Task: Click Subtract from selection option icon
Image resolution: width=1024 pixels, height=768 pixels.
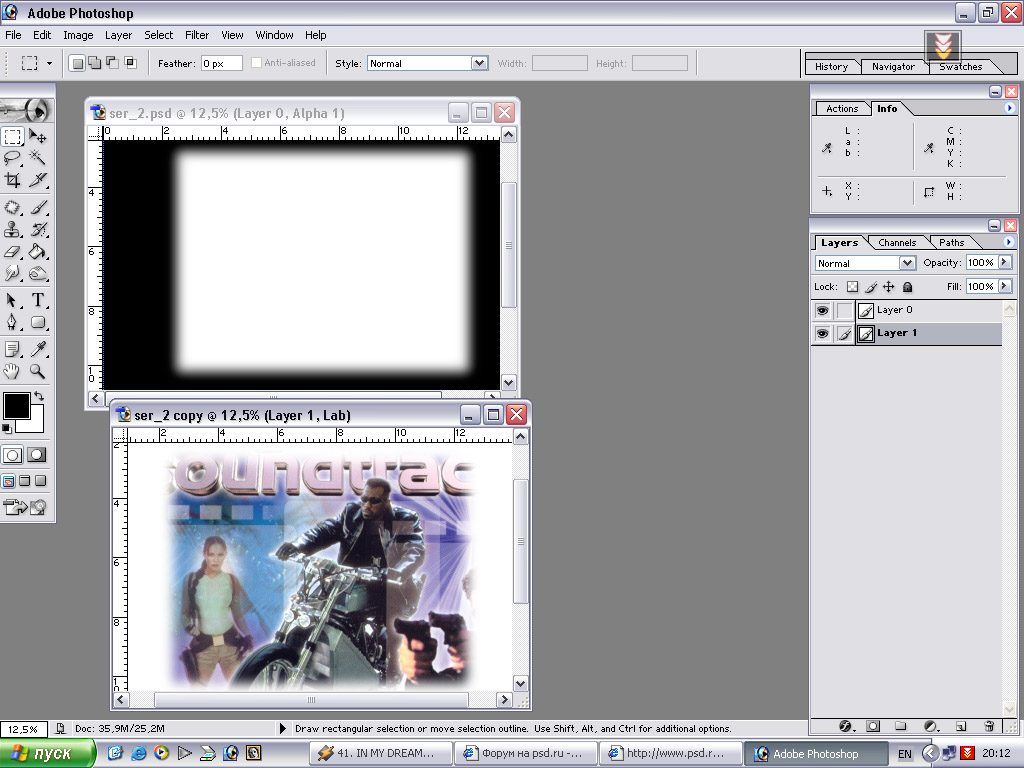Action: pyautogui.click(x=112, y=63)
